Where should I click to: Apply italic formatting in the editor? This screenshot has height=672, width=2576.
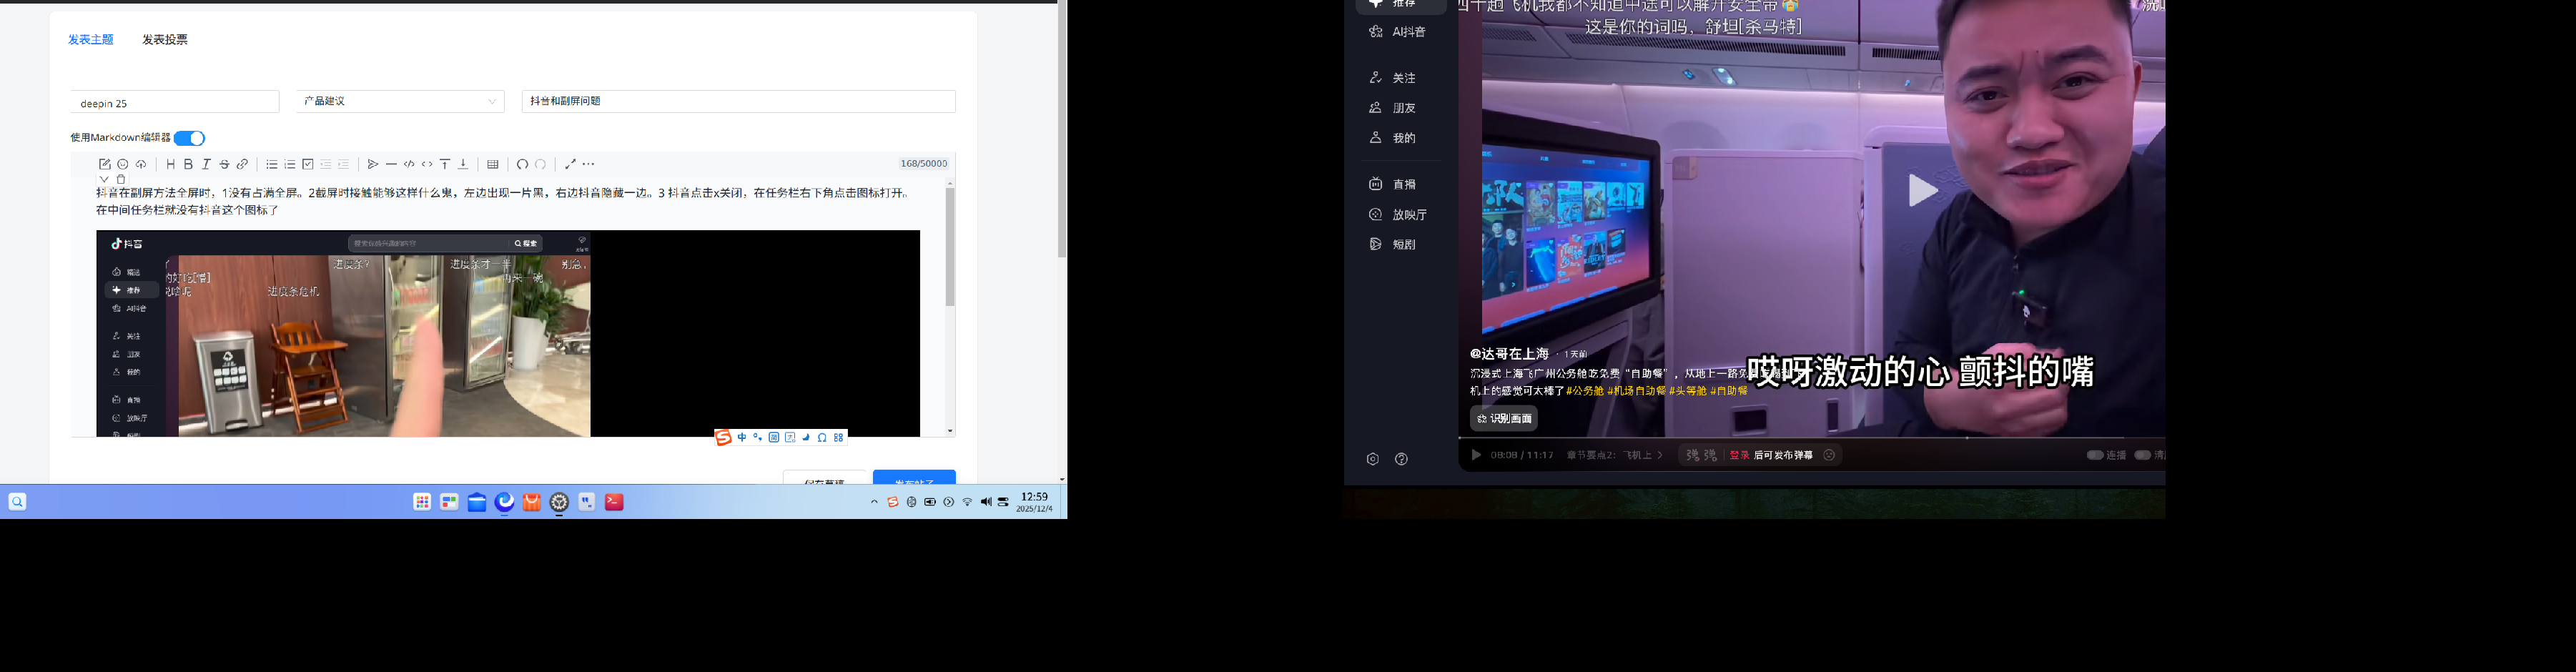[206, 164]
